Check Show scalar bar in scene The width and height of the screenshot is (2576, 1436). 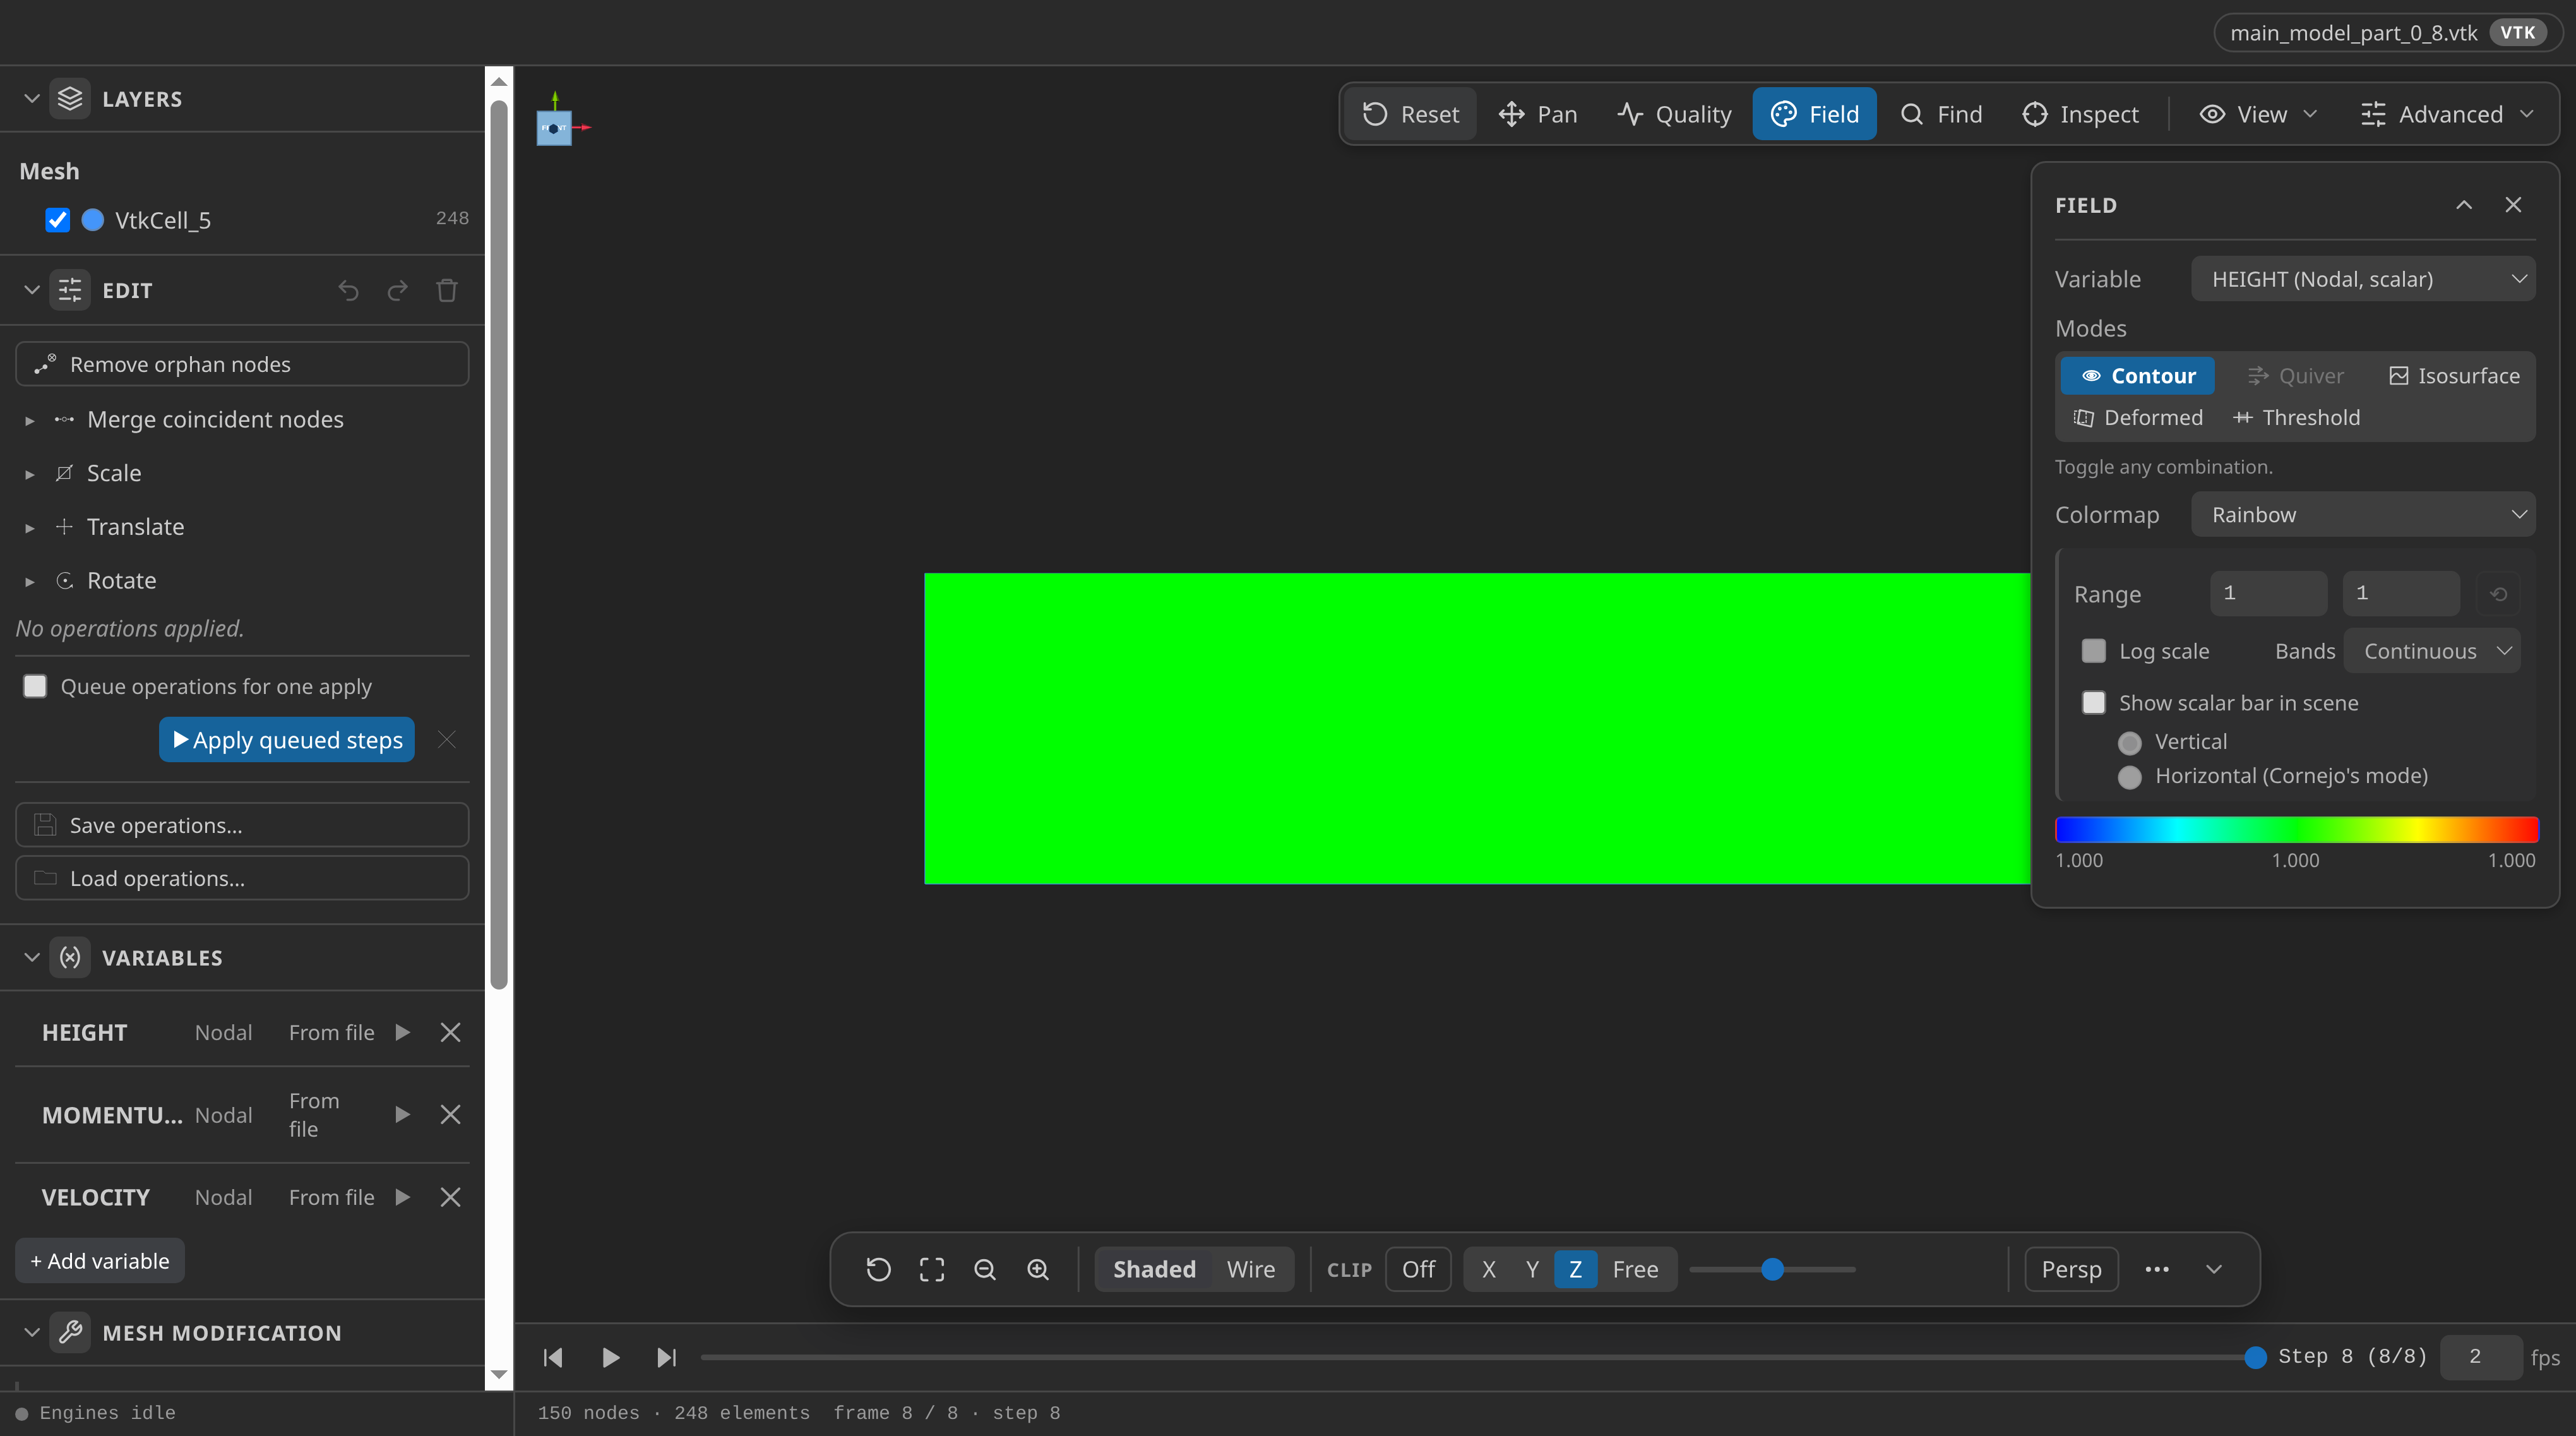pyautogui.click(x=2093, y=703)
